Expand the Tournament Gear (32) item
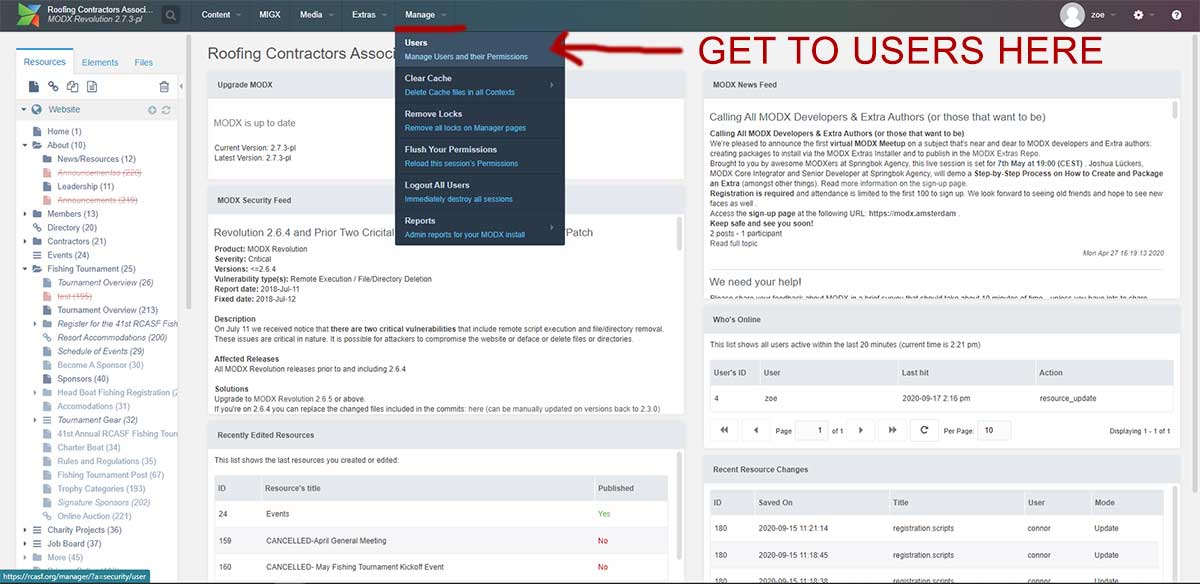 pos(34,420)
